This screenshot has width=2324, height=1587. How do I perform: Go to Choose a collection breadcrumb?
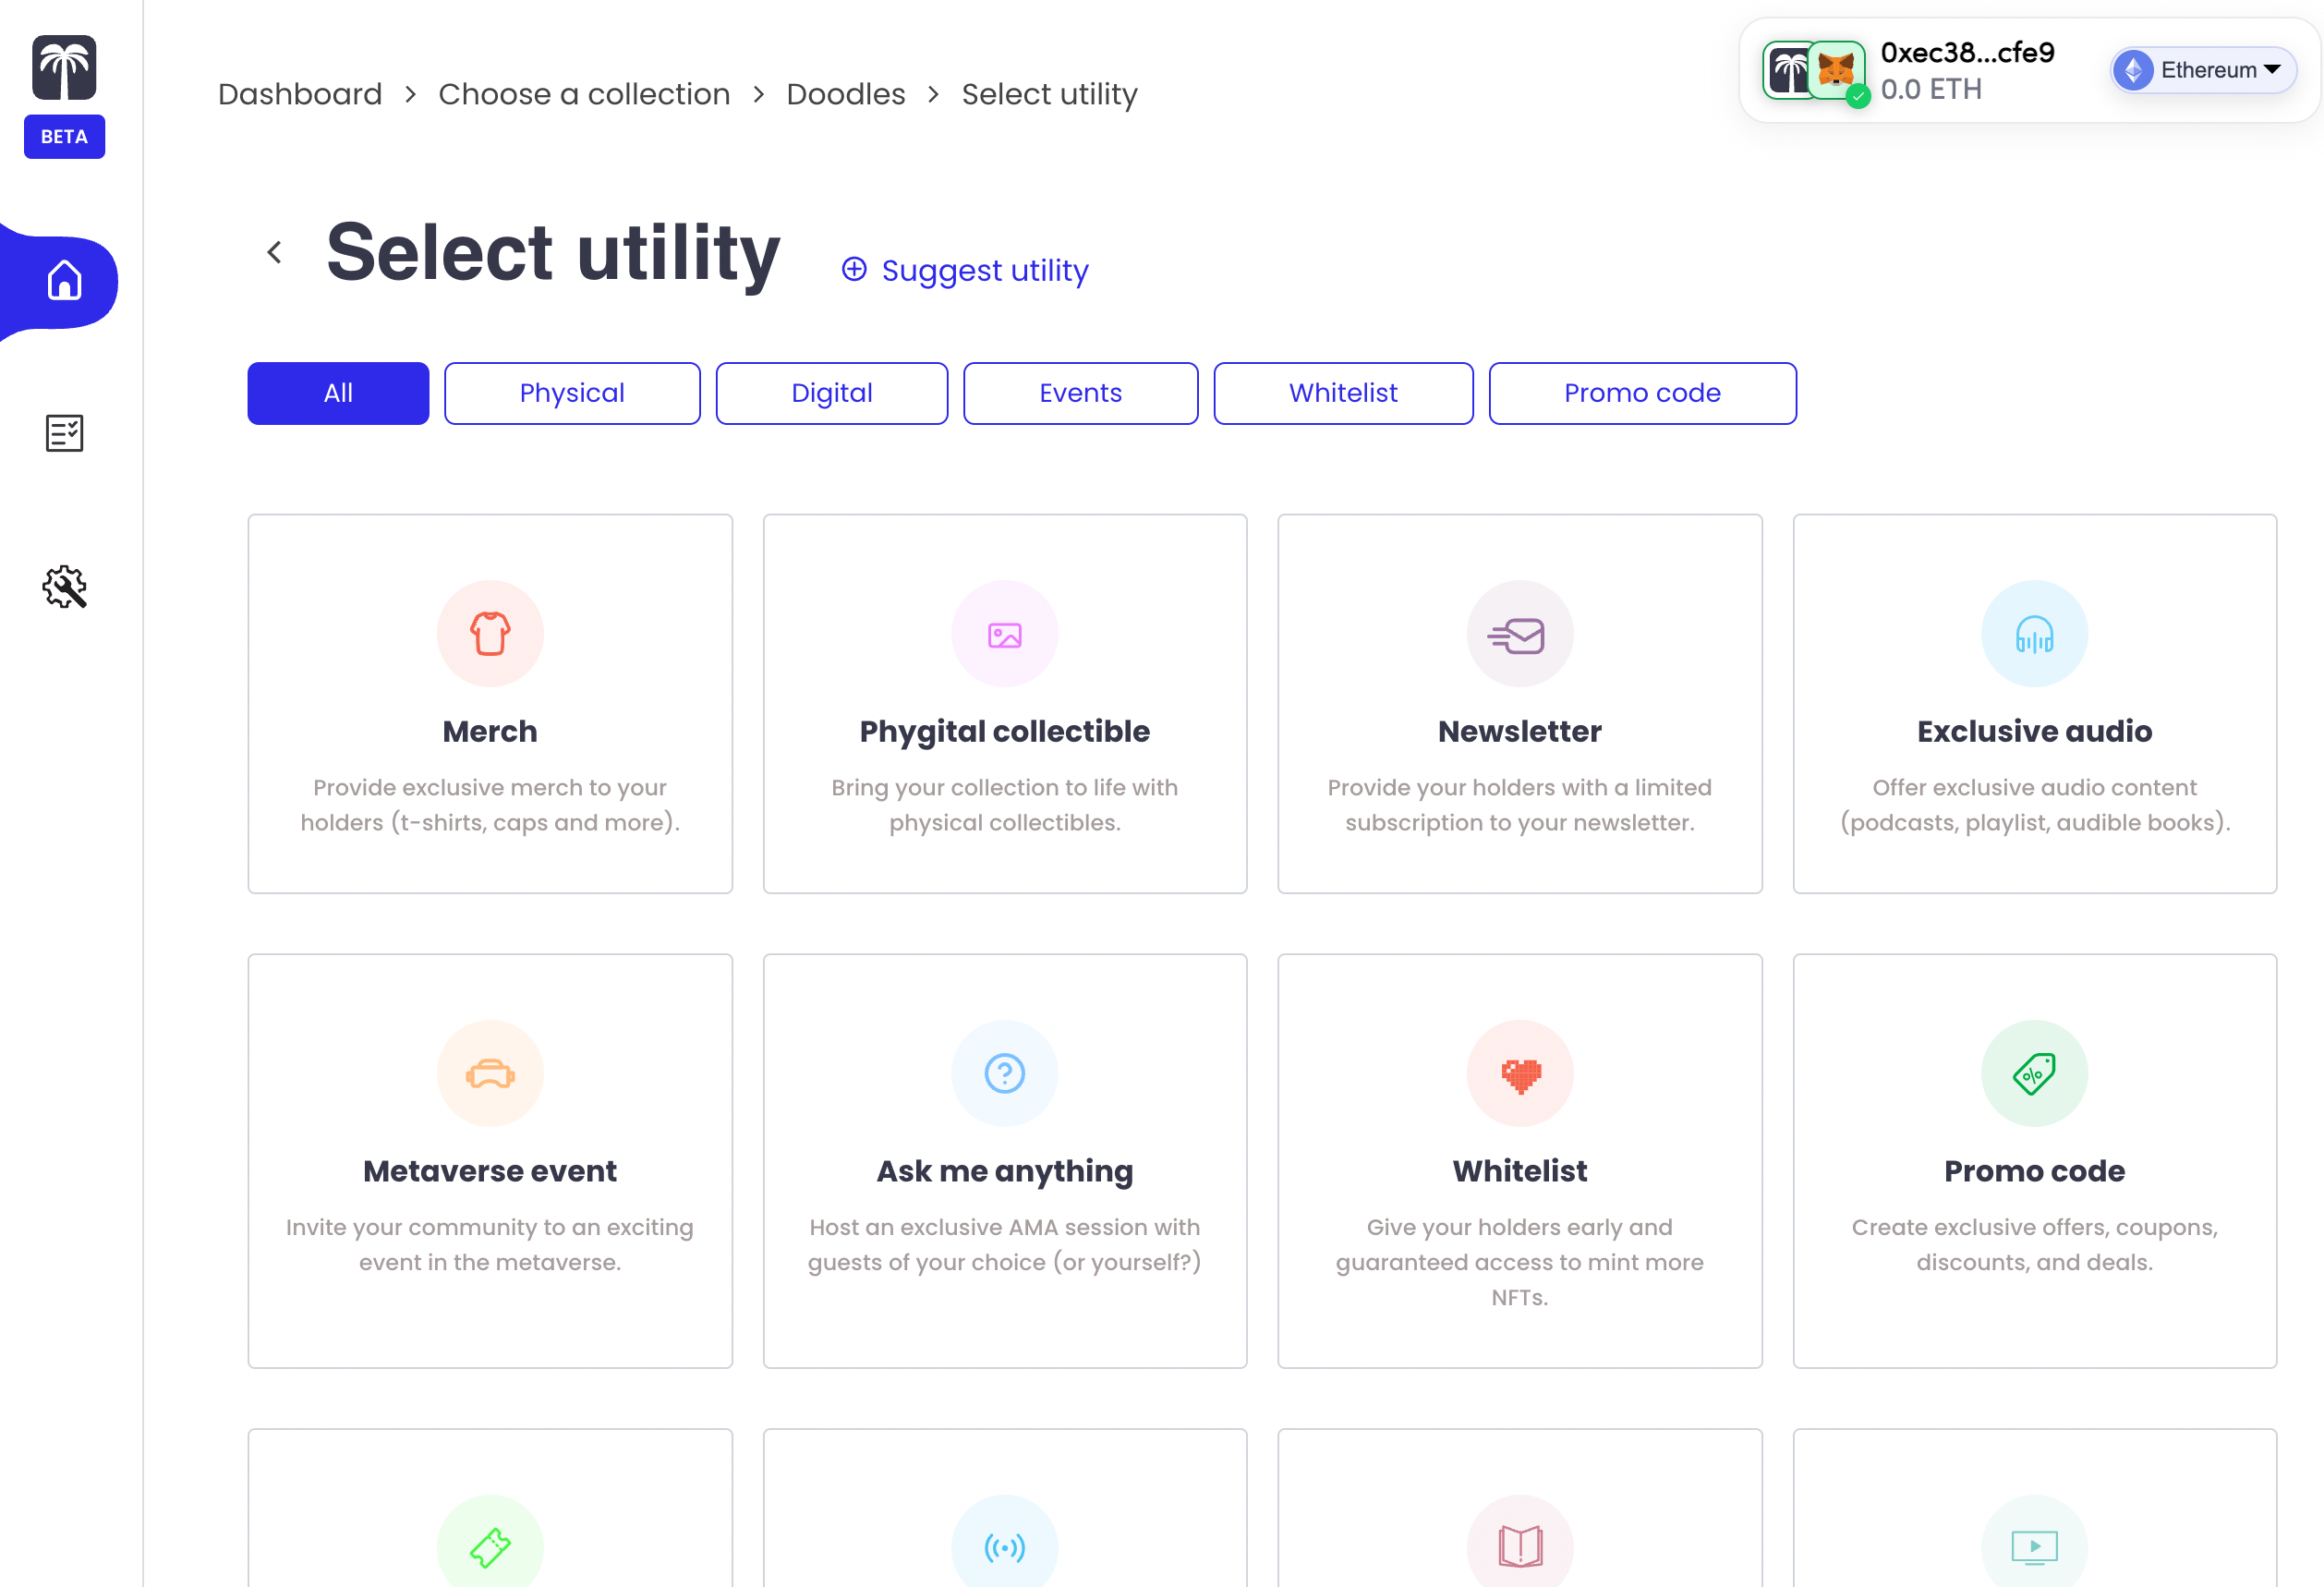[x=584, y=94]
